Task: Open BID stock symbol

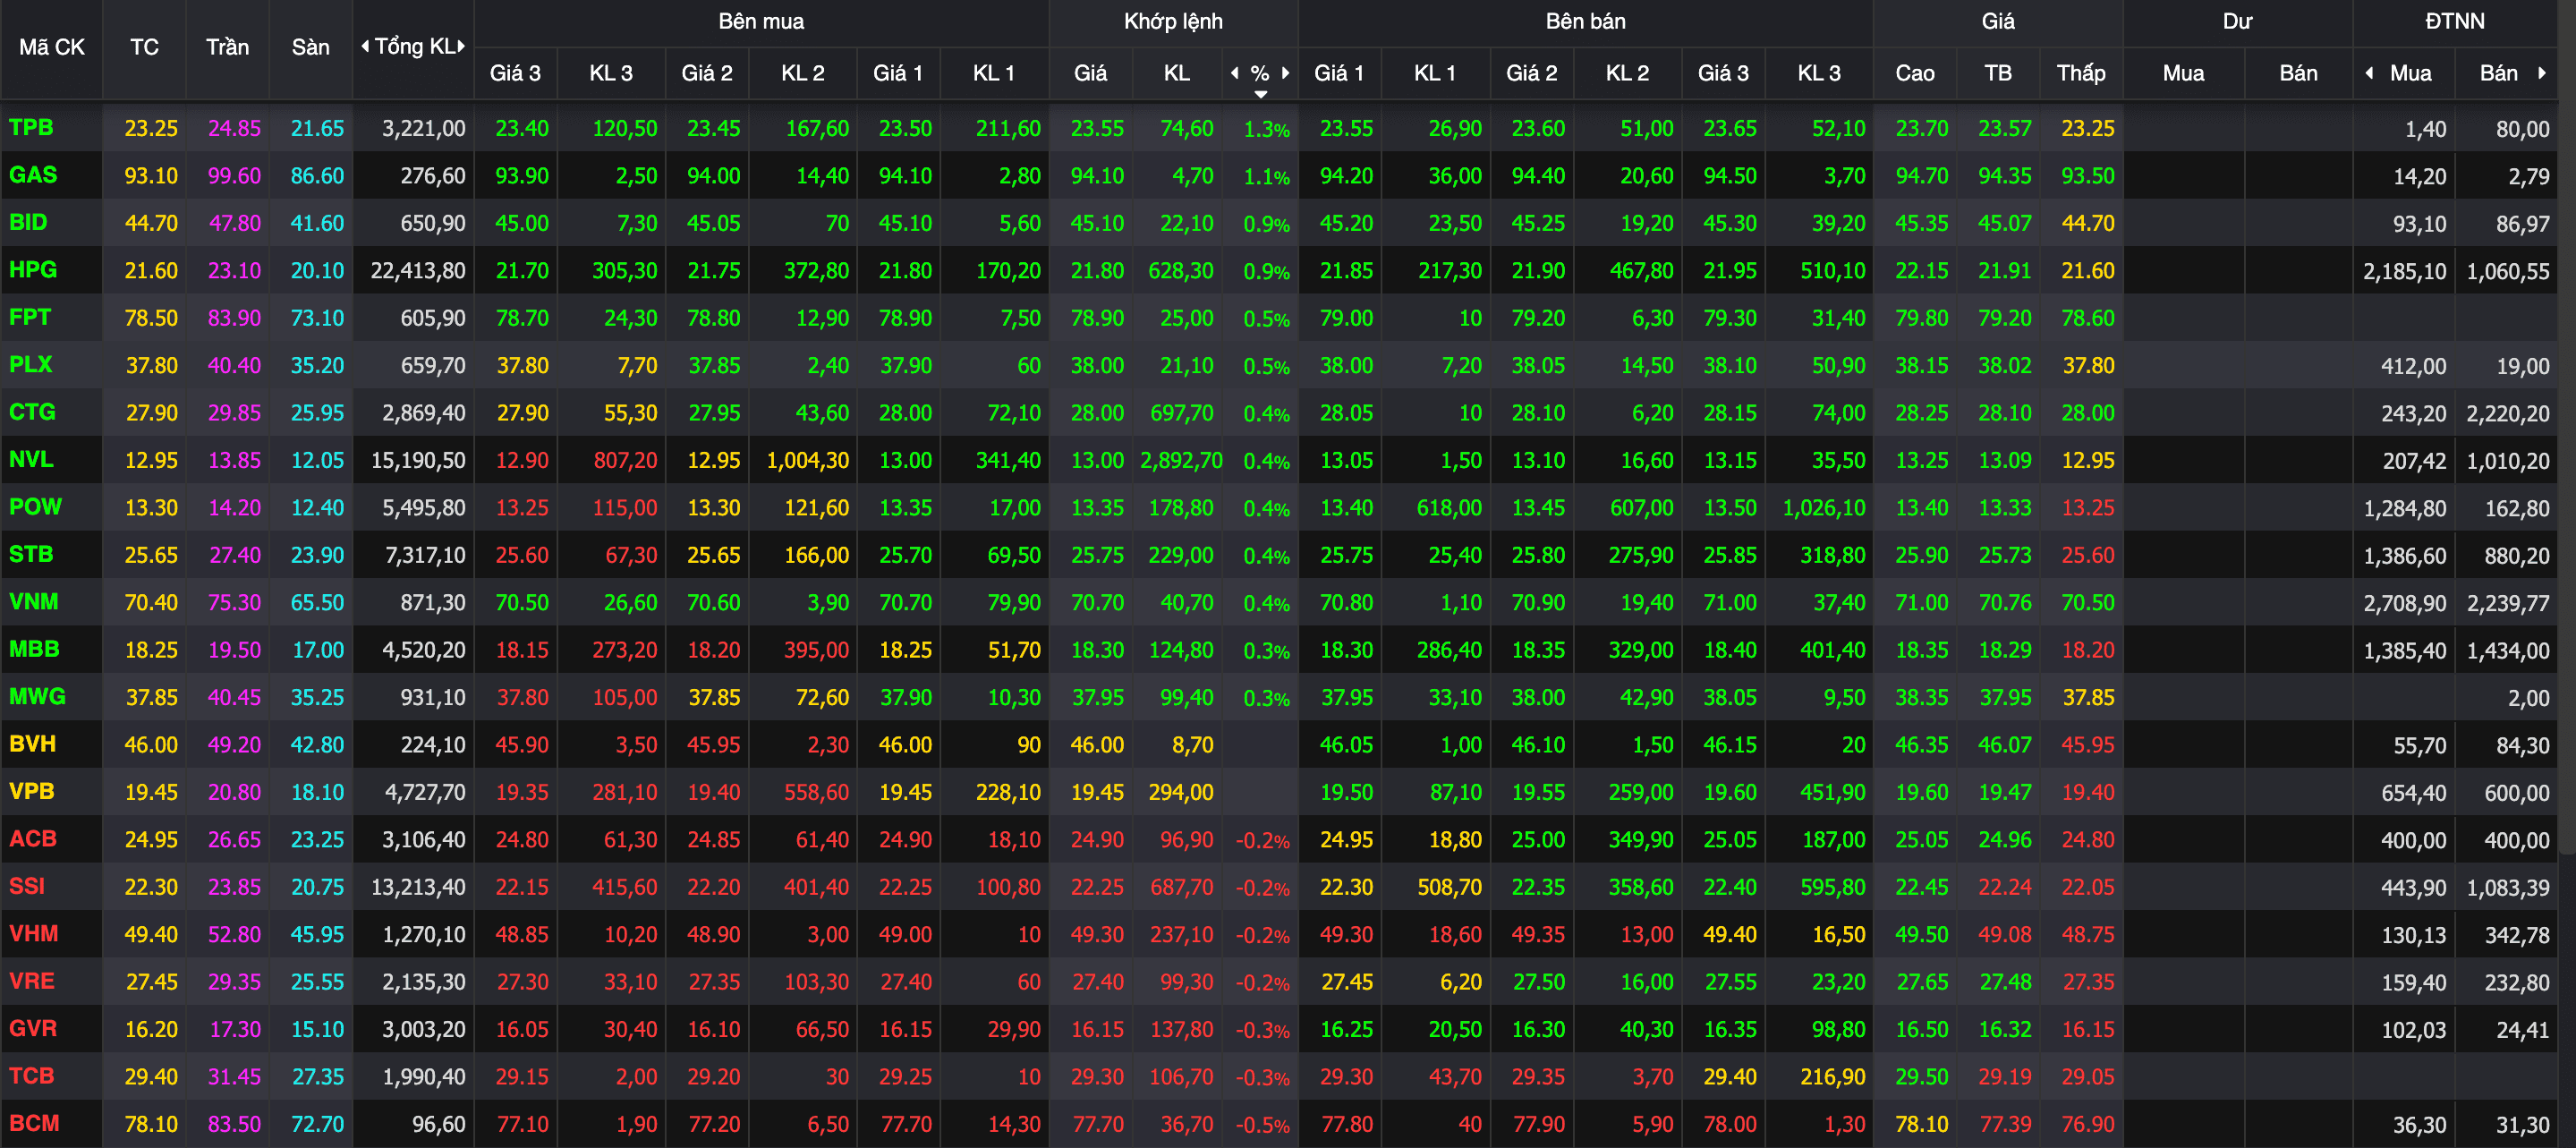Action: [28, 222]
